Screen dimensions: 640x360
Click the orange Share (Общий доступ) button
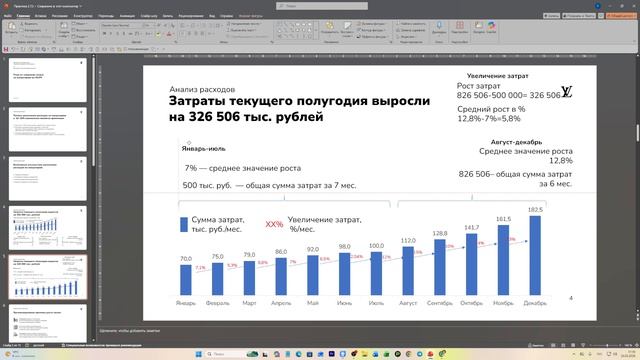pyautogui.click(x=620, y=16)
